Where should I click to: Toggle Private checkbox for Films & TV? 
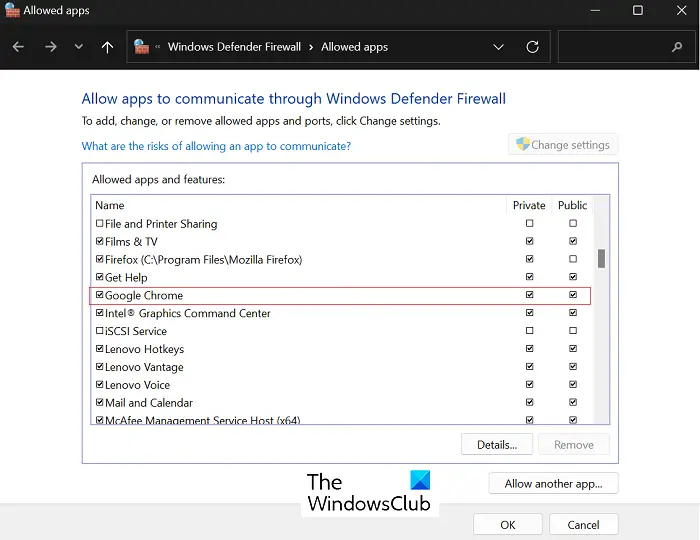(x=529, y=241)
